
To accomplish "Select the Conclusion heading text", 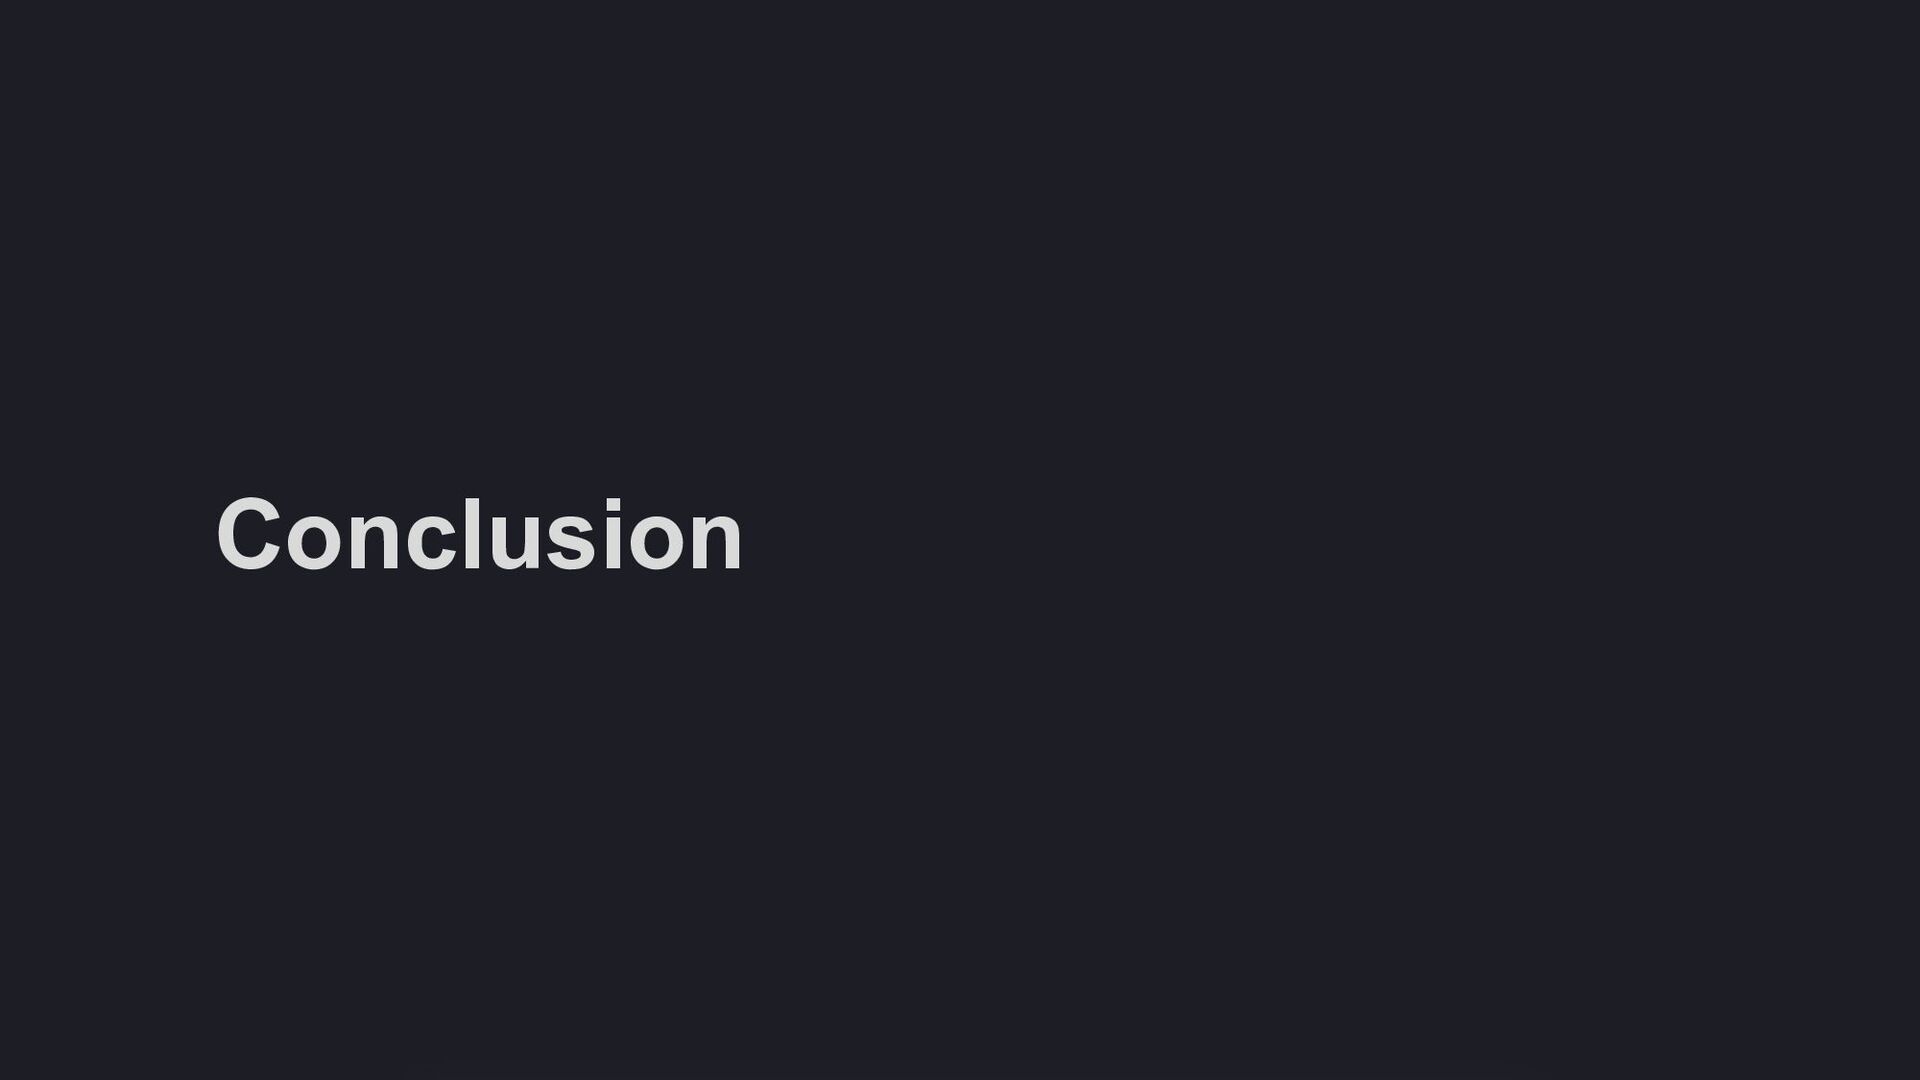I will pyautogui.click(x=479, y=535).
